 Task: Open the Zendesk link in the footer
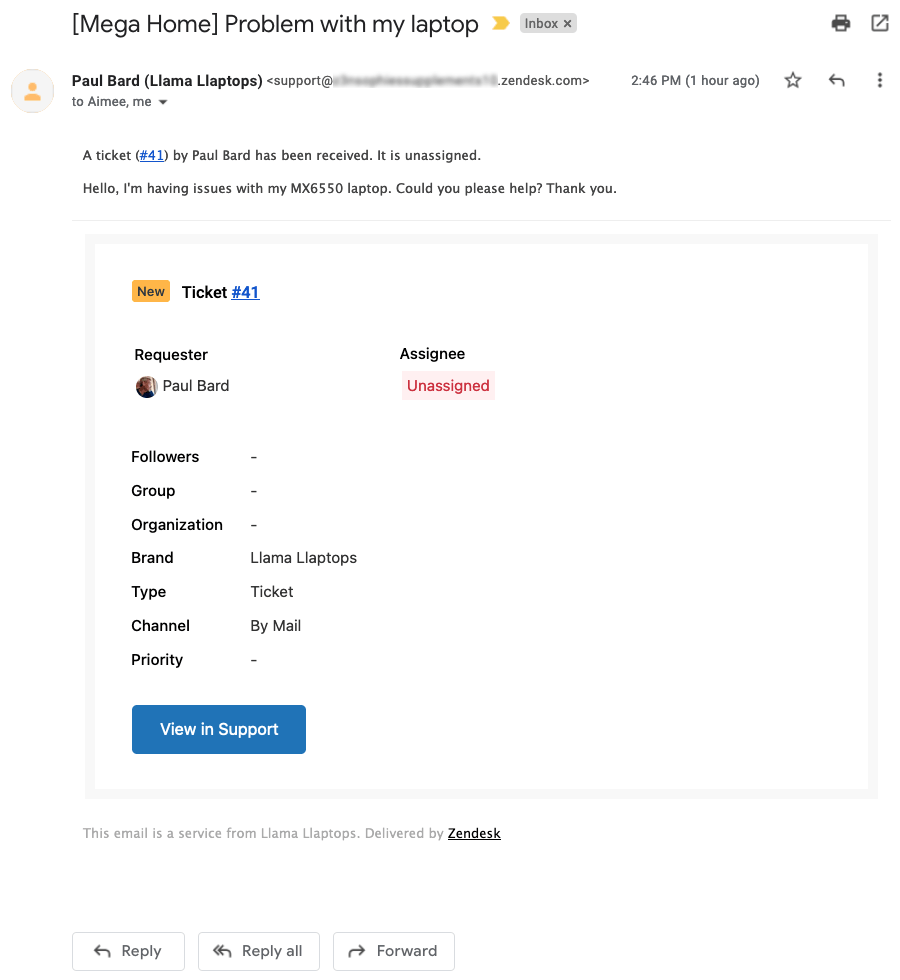pos(473,833)
